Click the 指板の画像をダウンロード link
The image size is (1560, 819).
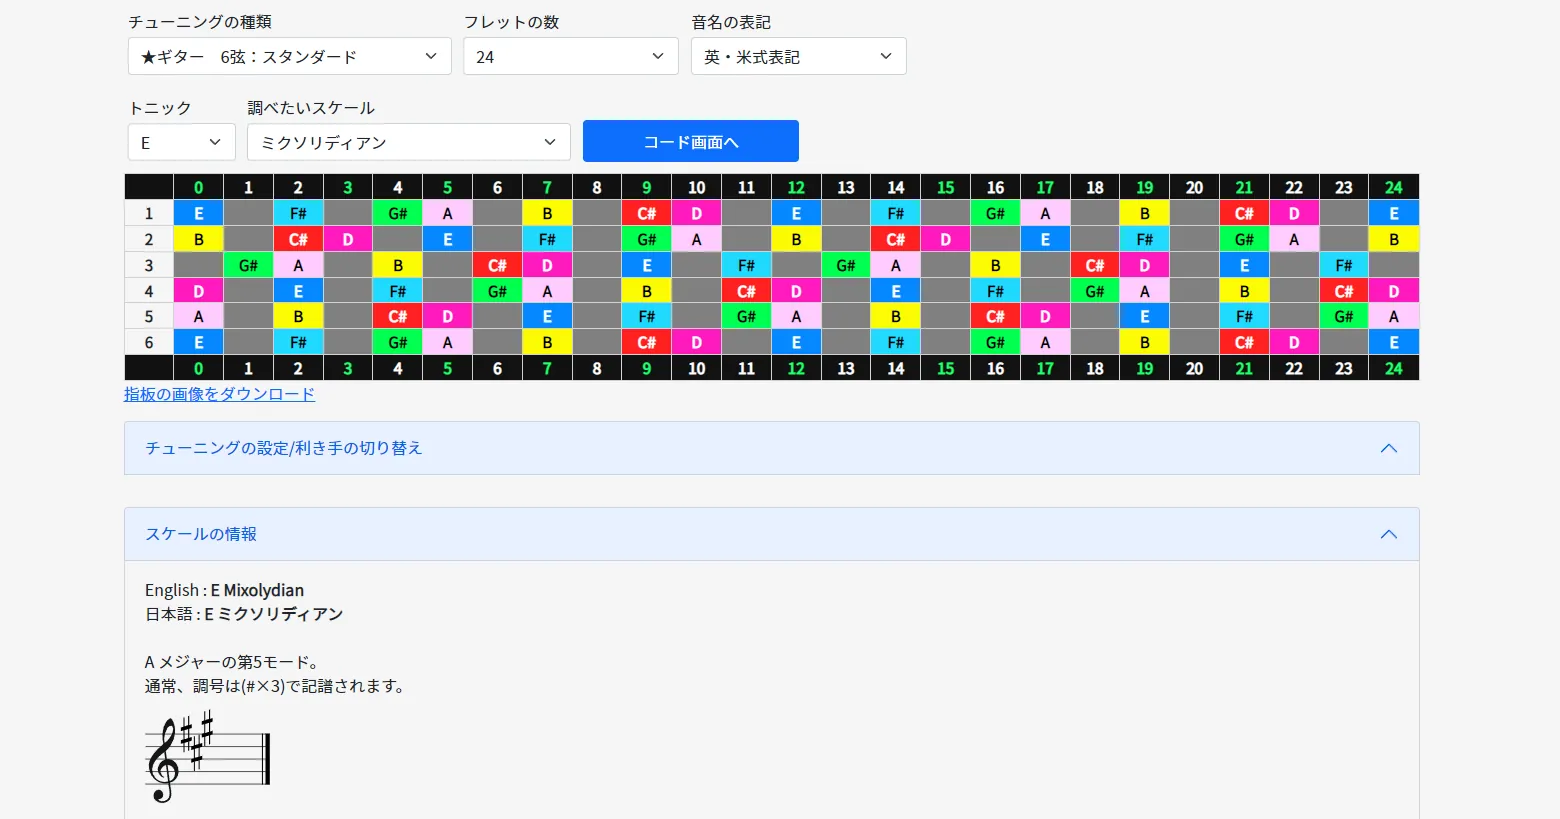[x=219, y=394]
